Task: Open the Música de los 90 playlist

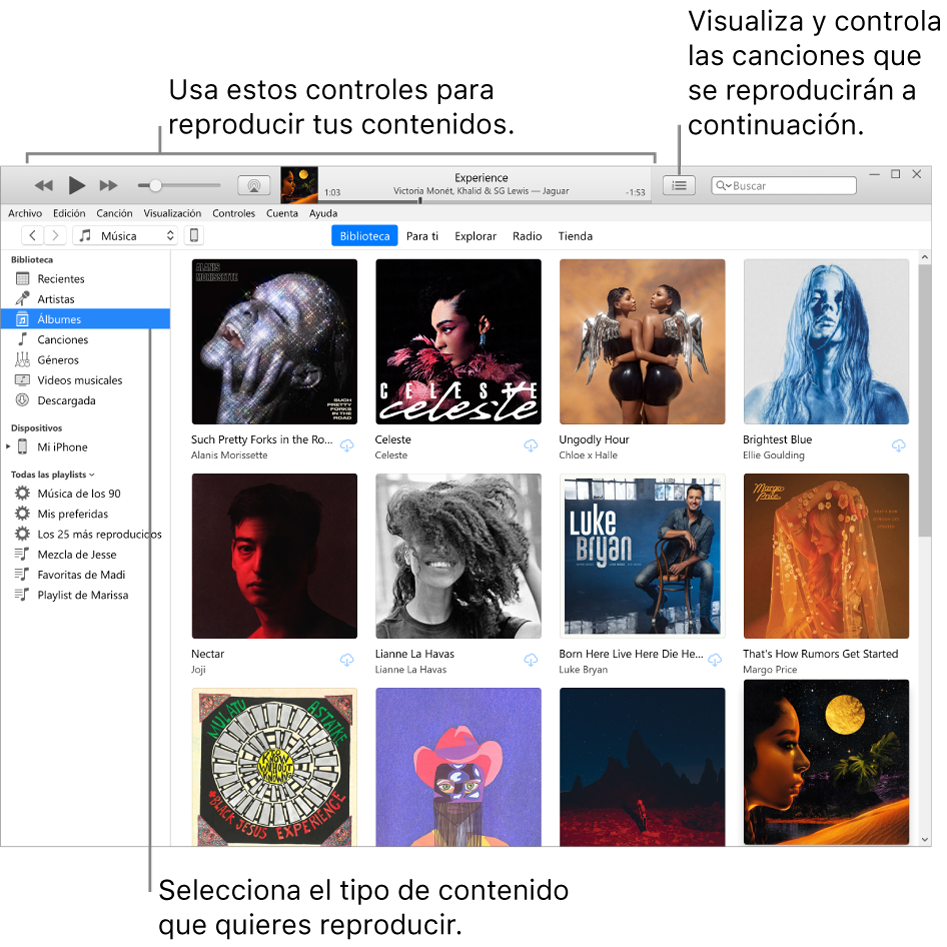Action: [x=85, y=493]
